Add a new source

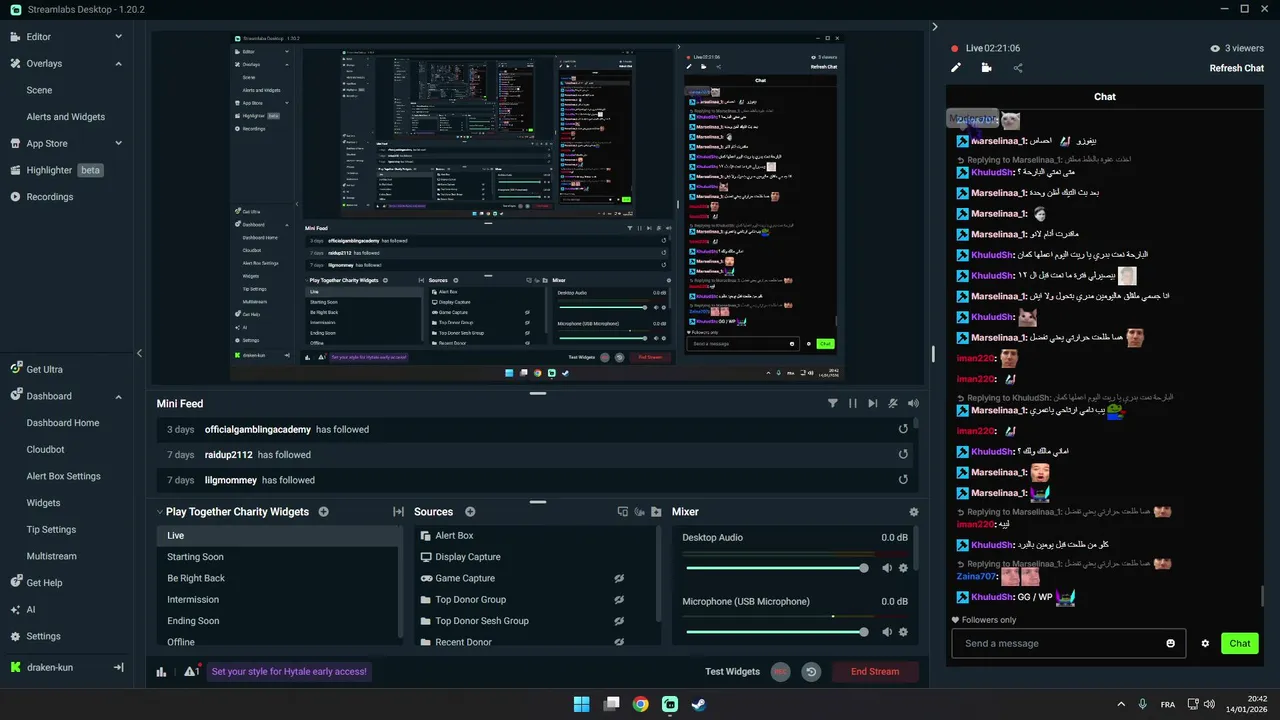point(470,512)
